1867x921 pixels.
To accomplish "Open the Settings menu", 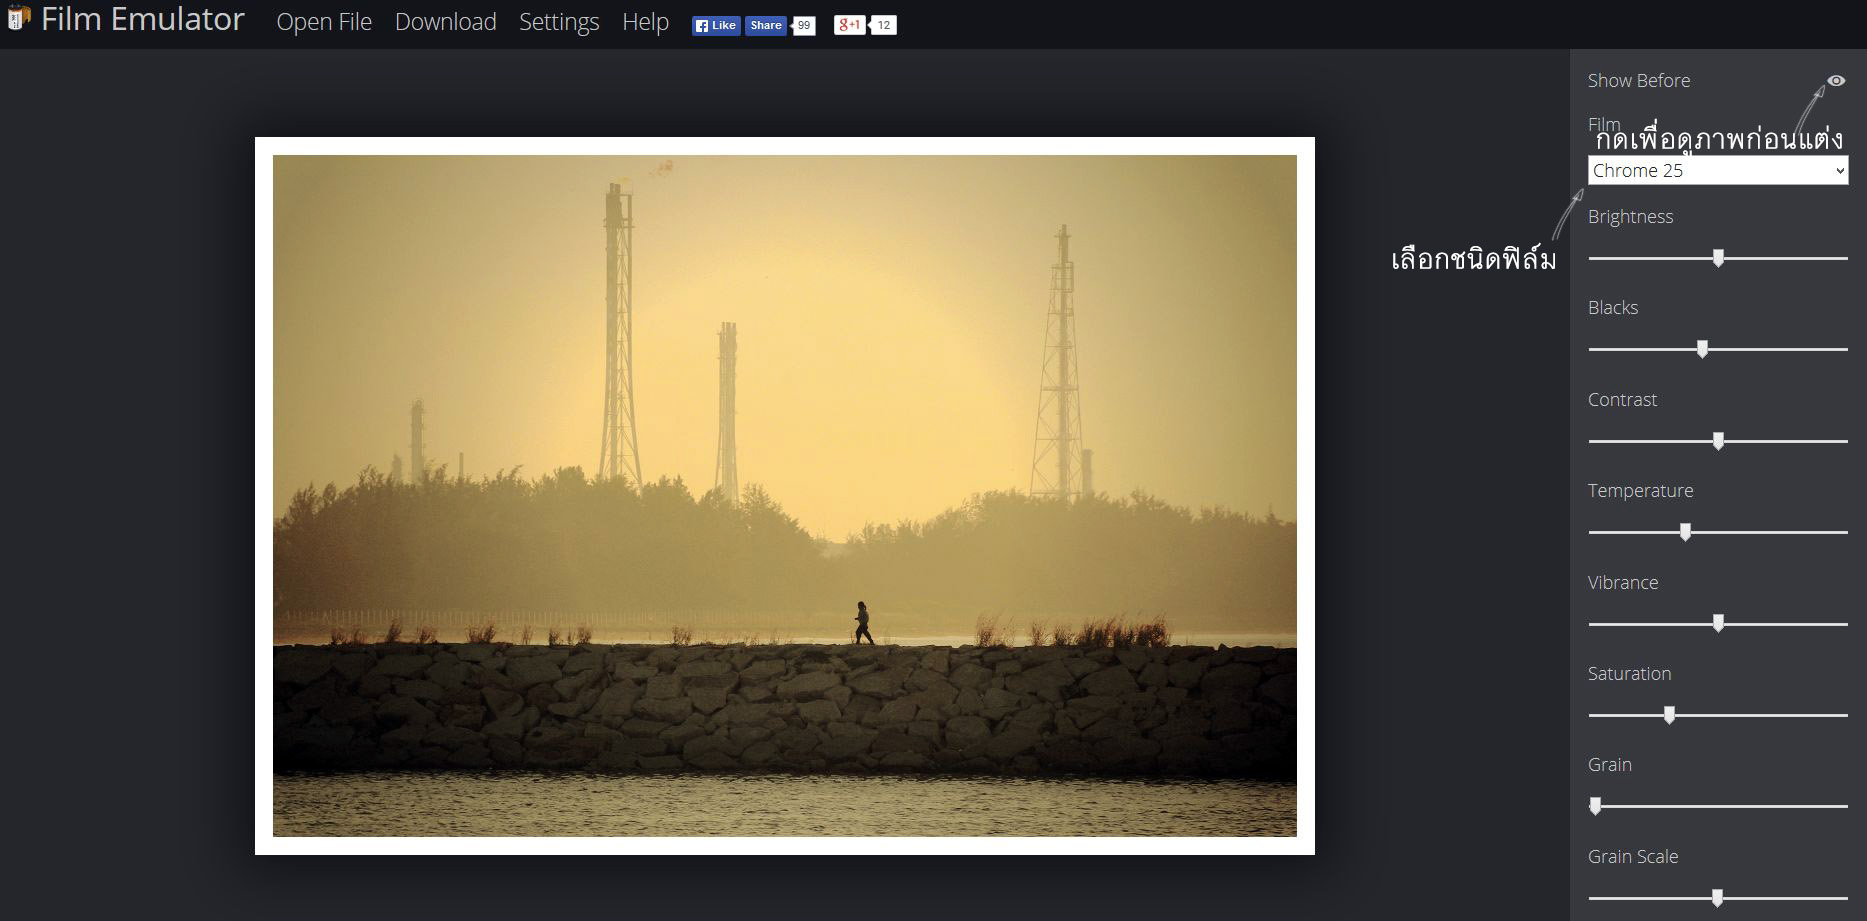I will [x=559, y=22].
